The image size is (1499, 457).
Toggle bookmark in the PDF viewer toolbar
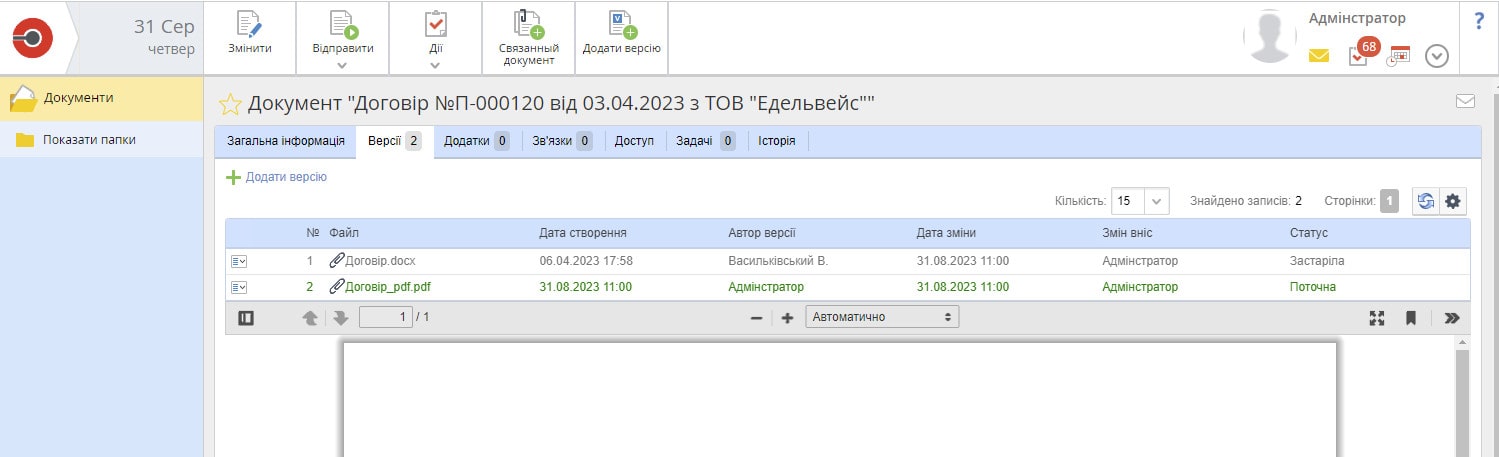coord(1411,318)
